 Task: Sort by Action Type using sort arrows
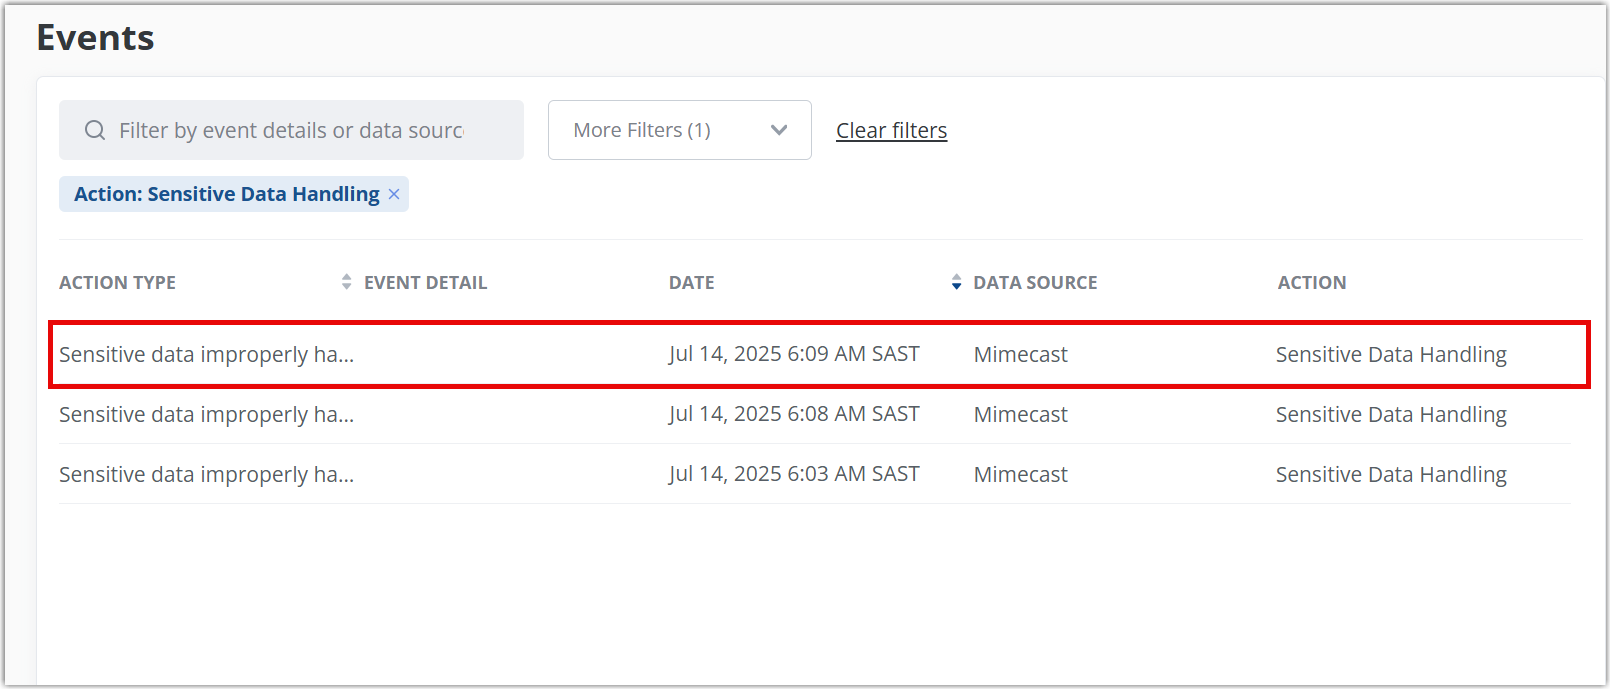(x=346, y=282)
